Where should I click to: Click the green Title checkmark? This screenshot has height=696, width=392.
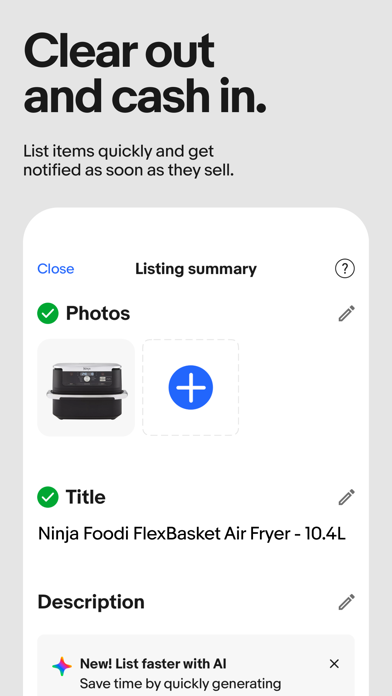coord(48,497)
